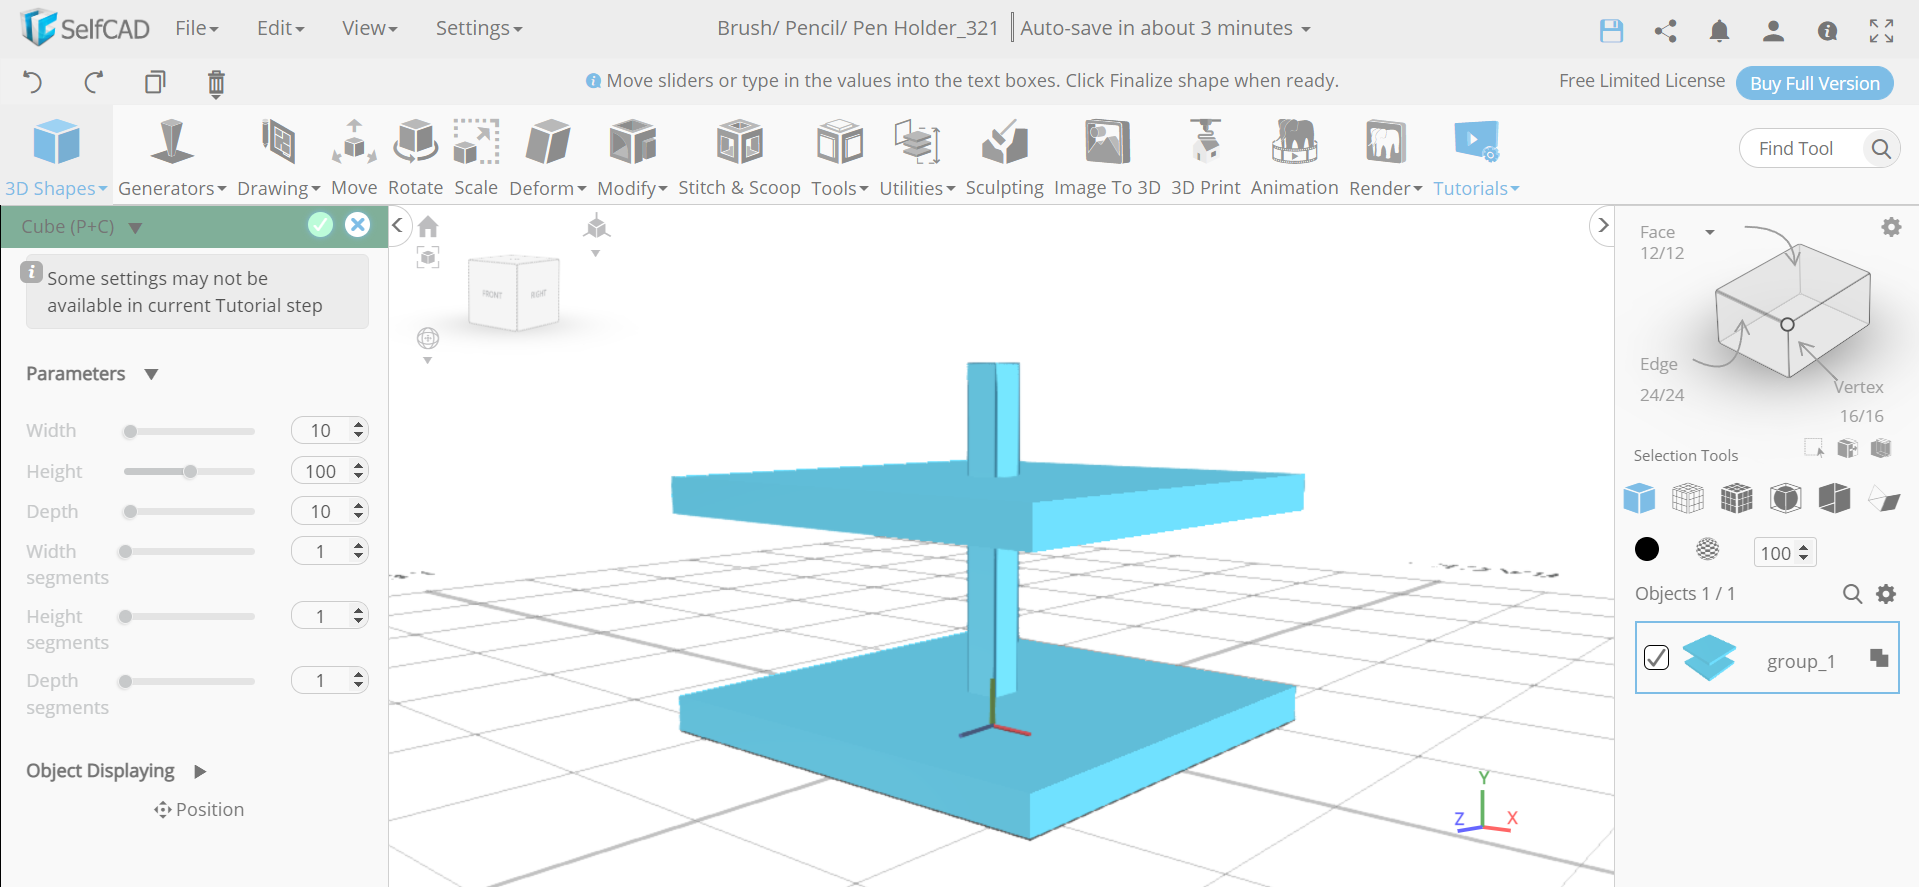Collapse the Parameters section
Image resolution: width=1919 pixels, height=887 pixels.
pos(151,374)
